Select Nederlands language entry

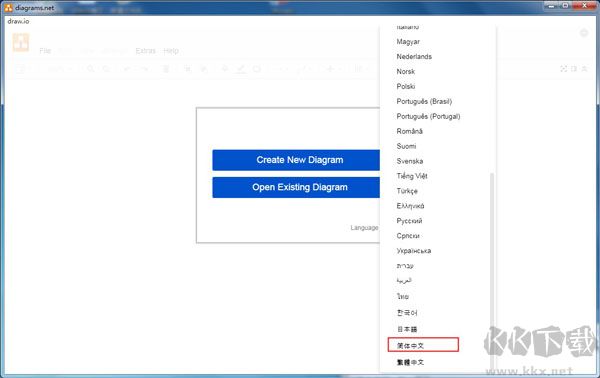[414, 57]
